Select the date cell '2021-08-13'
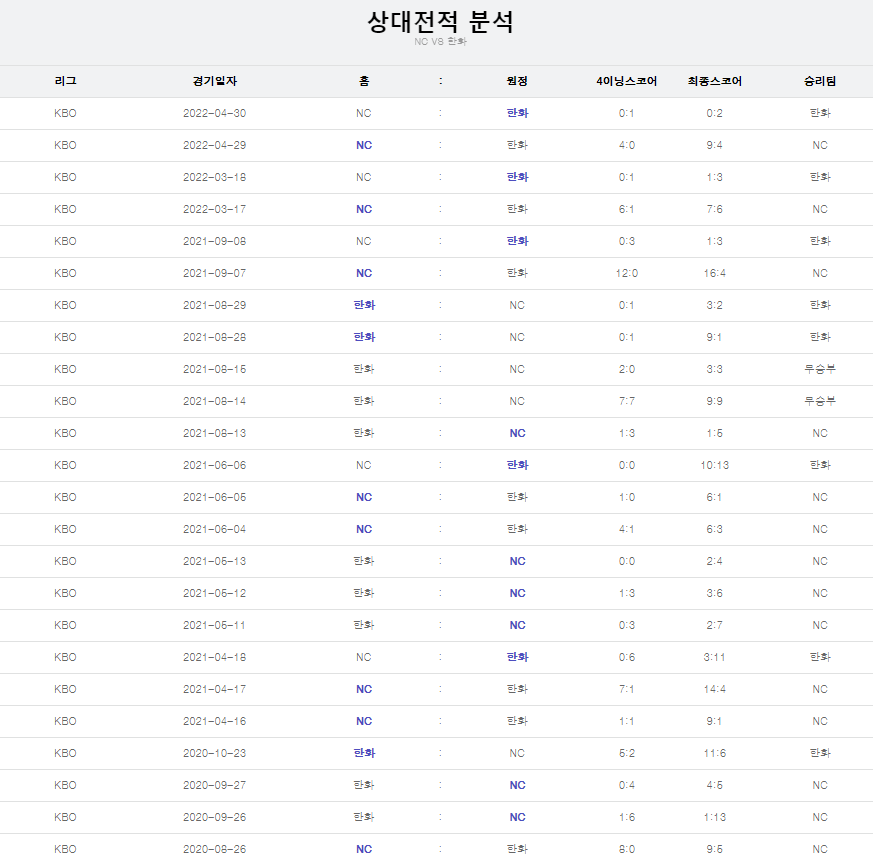 coord(214,434)
